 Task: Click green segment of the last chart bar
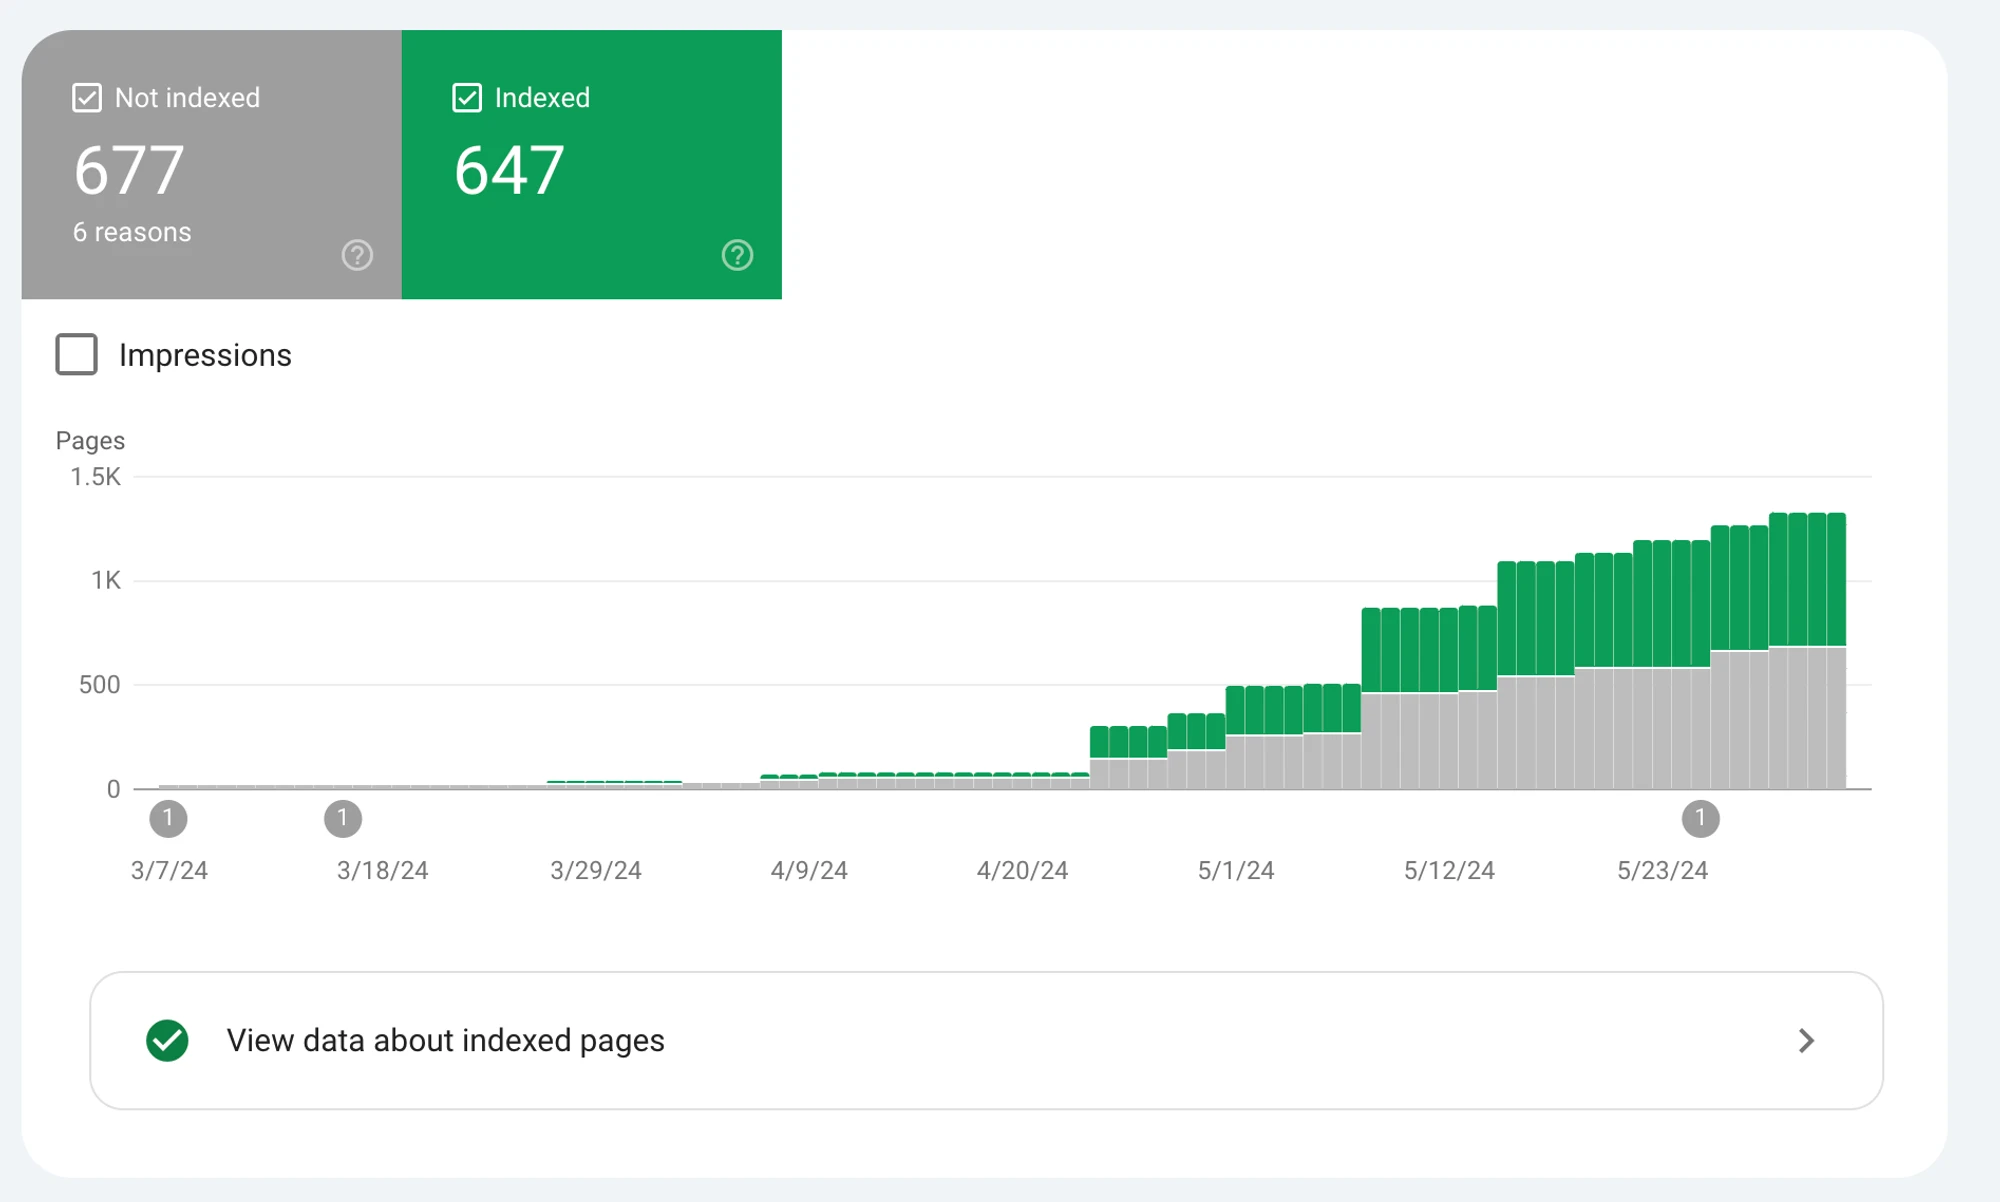[x=1836, y=580]
